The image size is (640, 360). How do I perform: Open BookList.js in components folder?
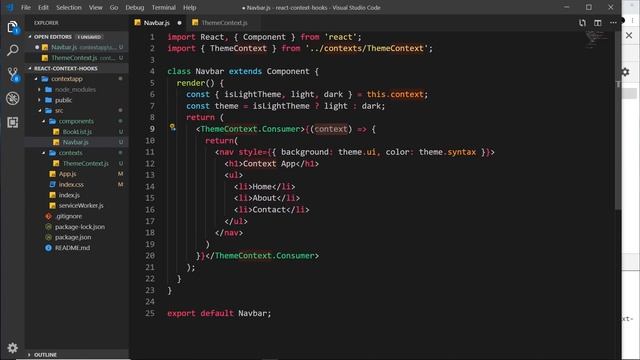(77, 132)
